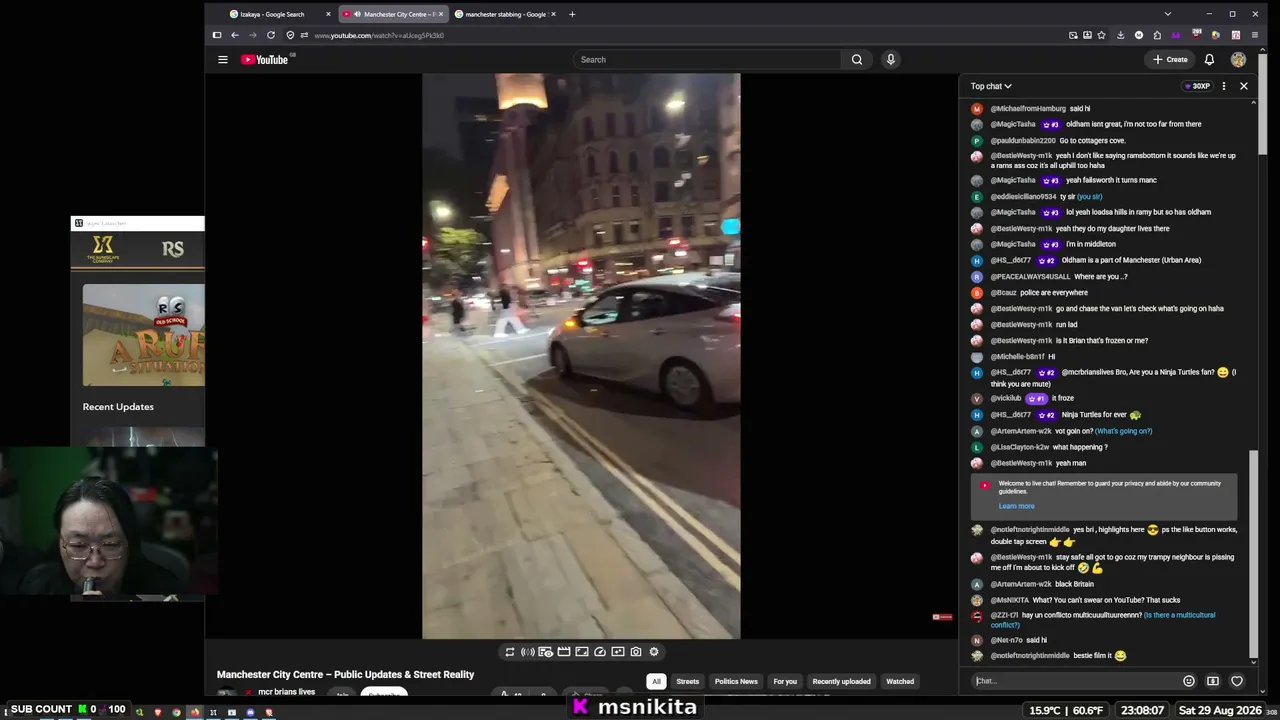Image resolution: width=1280 pixels, height=720 pixels.
Task: Open the enhancer settings gear under video
Action: 654,652
